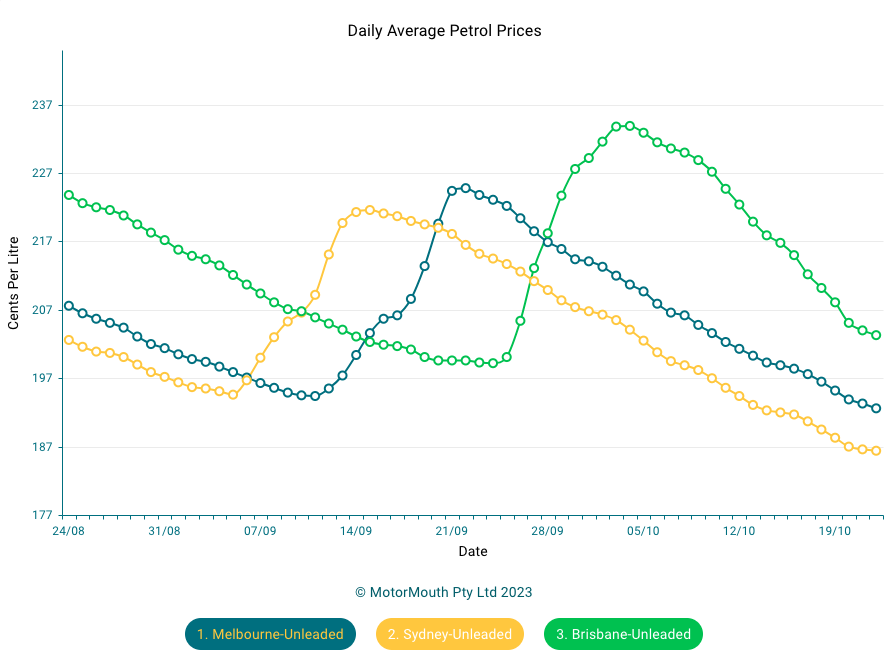Toggle the Melbourne-Unleaded legend series
This screenshot has width=888, height=661.
point(270,634)
